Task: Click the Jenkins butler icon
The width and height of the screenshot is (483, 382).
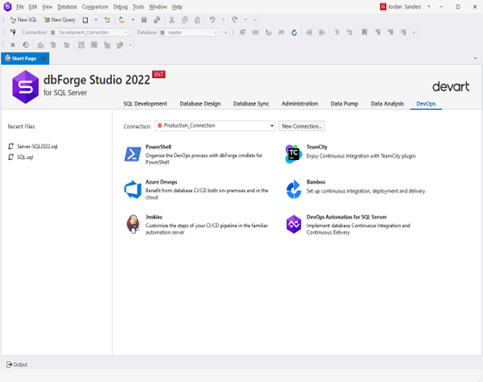Action: 133,224
